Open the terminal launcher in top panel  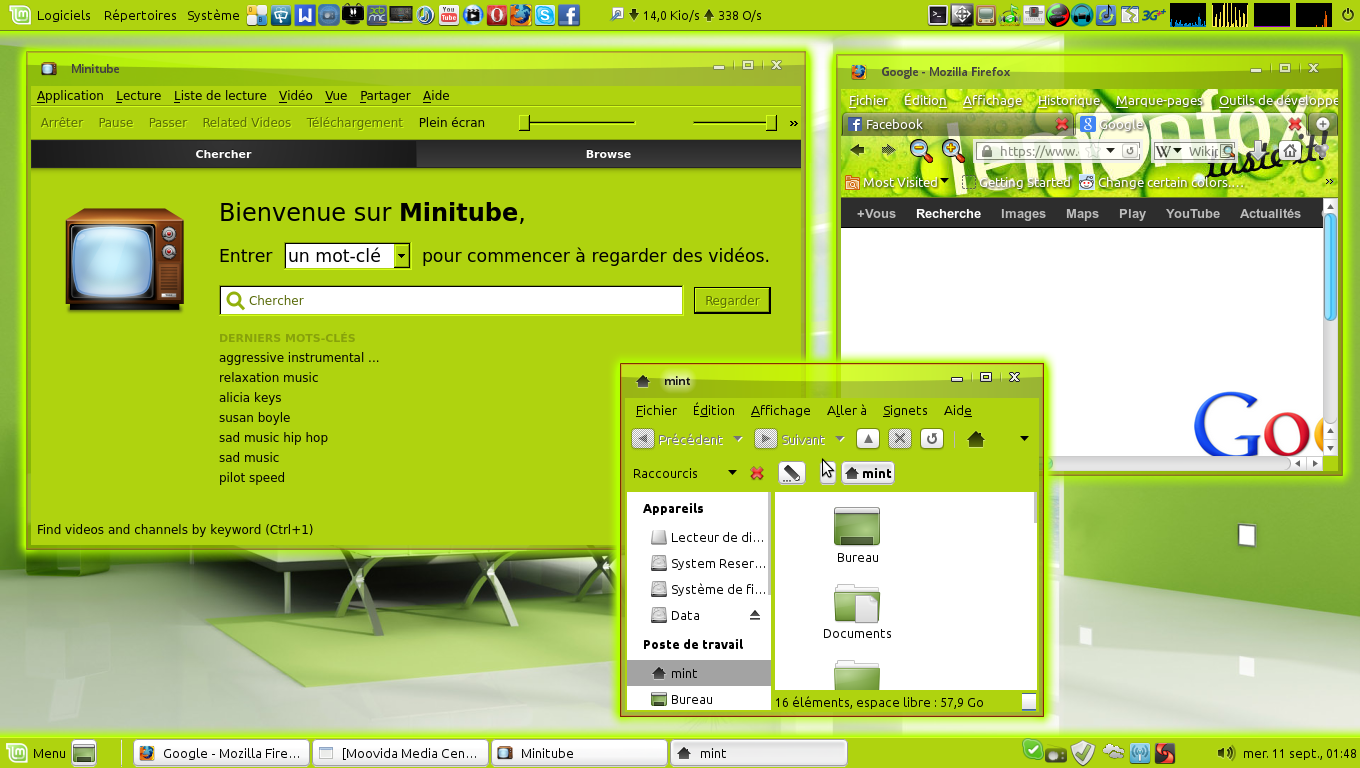click(938, 15)
